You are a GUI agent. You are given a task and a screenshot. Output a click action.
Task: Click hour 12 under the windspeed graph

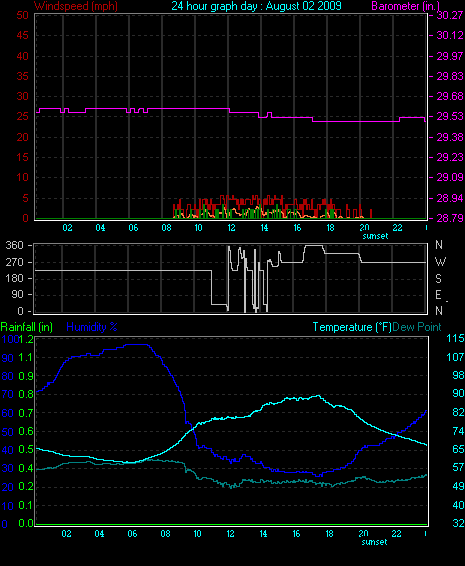click(231, 228)
